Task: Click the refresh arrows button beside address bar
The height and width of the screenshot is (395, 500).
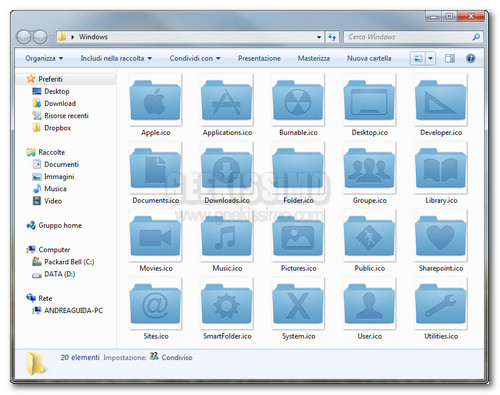Action: (332, 37)
